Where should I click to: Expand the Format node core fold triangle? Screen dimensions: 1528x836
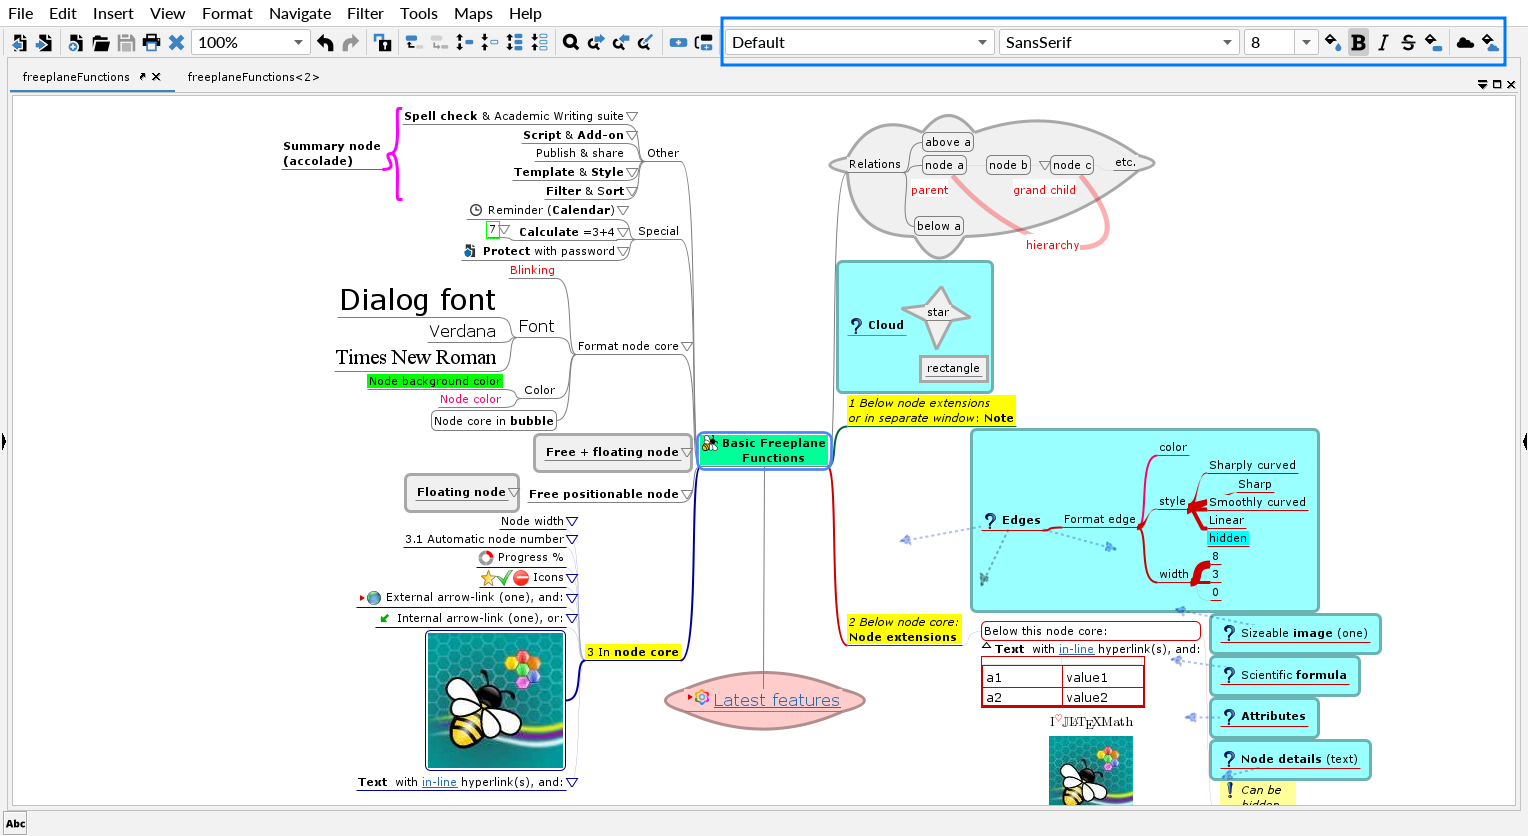tap(687, 347)
